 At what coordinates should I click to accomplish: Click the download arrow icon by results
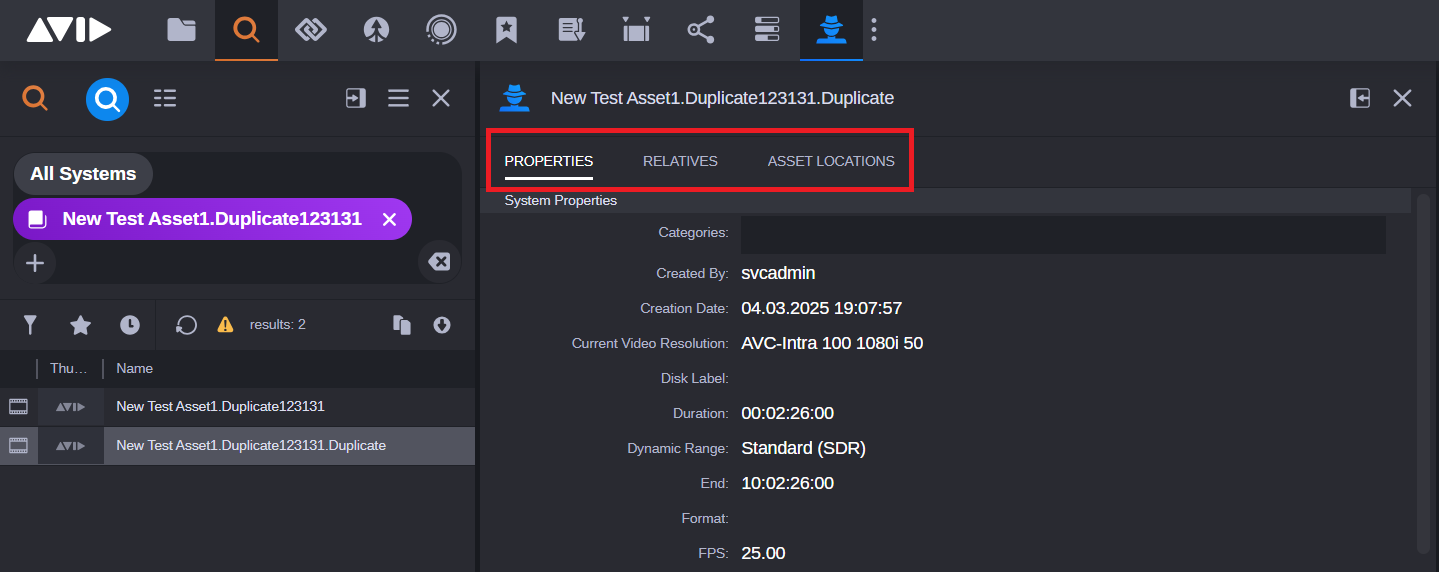pos(442,325)
